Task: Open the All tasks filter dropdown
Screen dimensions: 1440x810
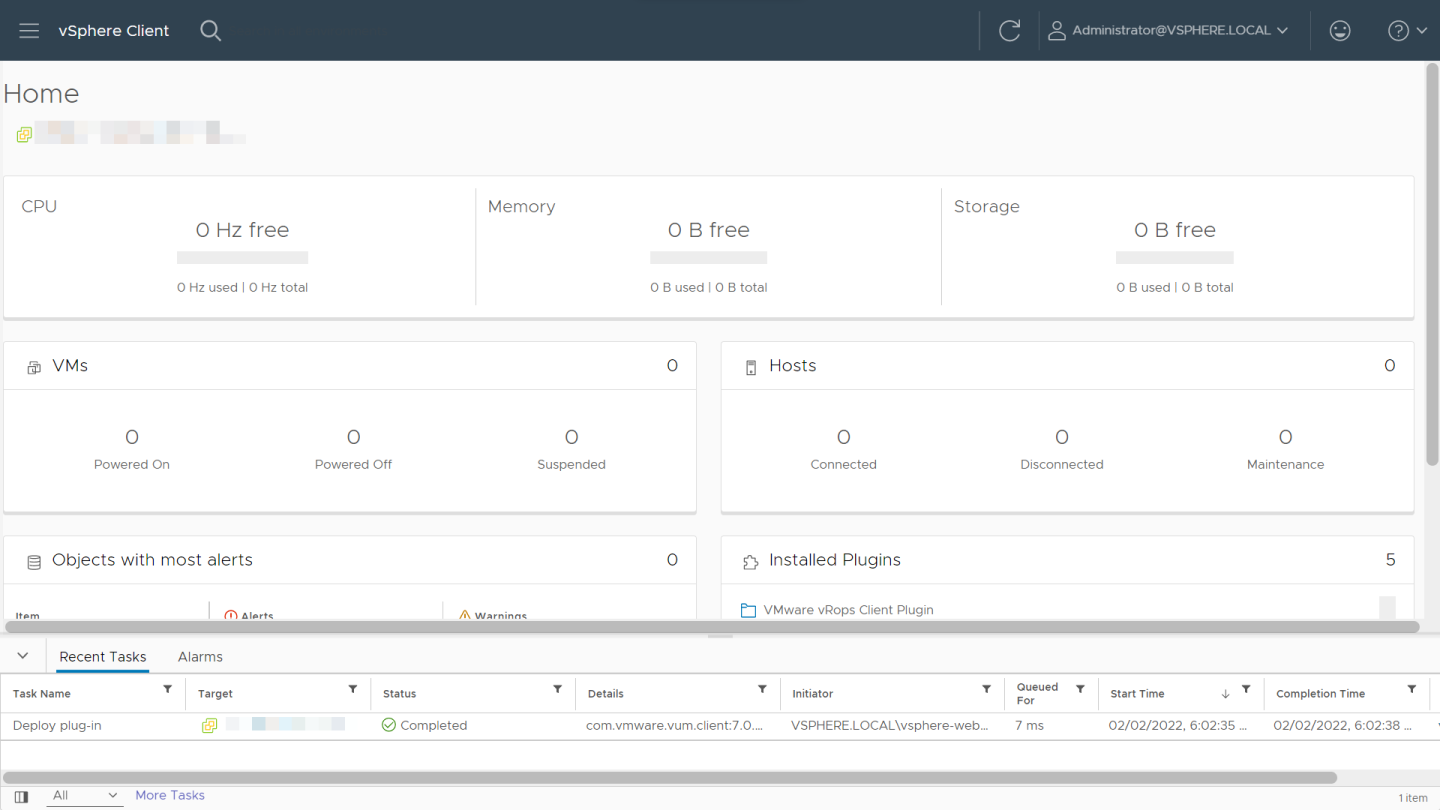Action: [85, 796]
